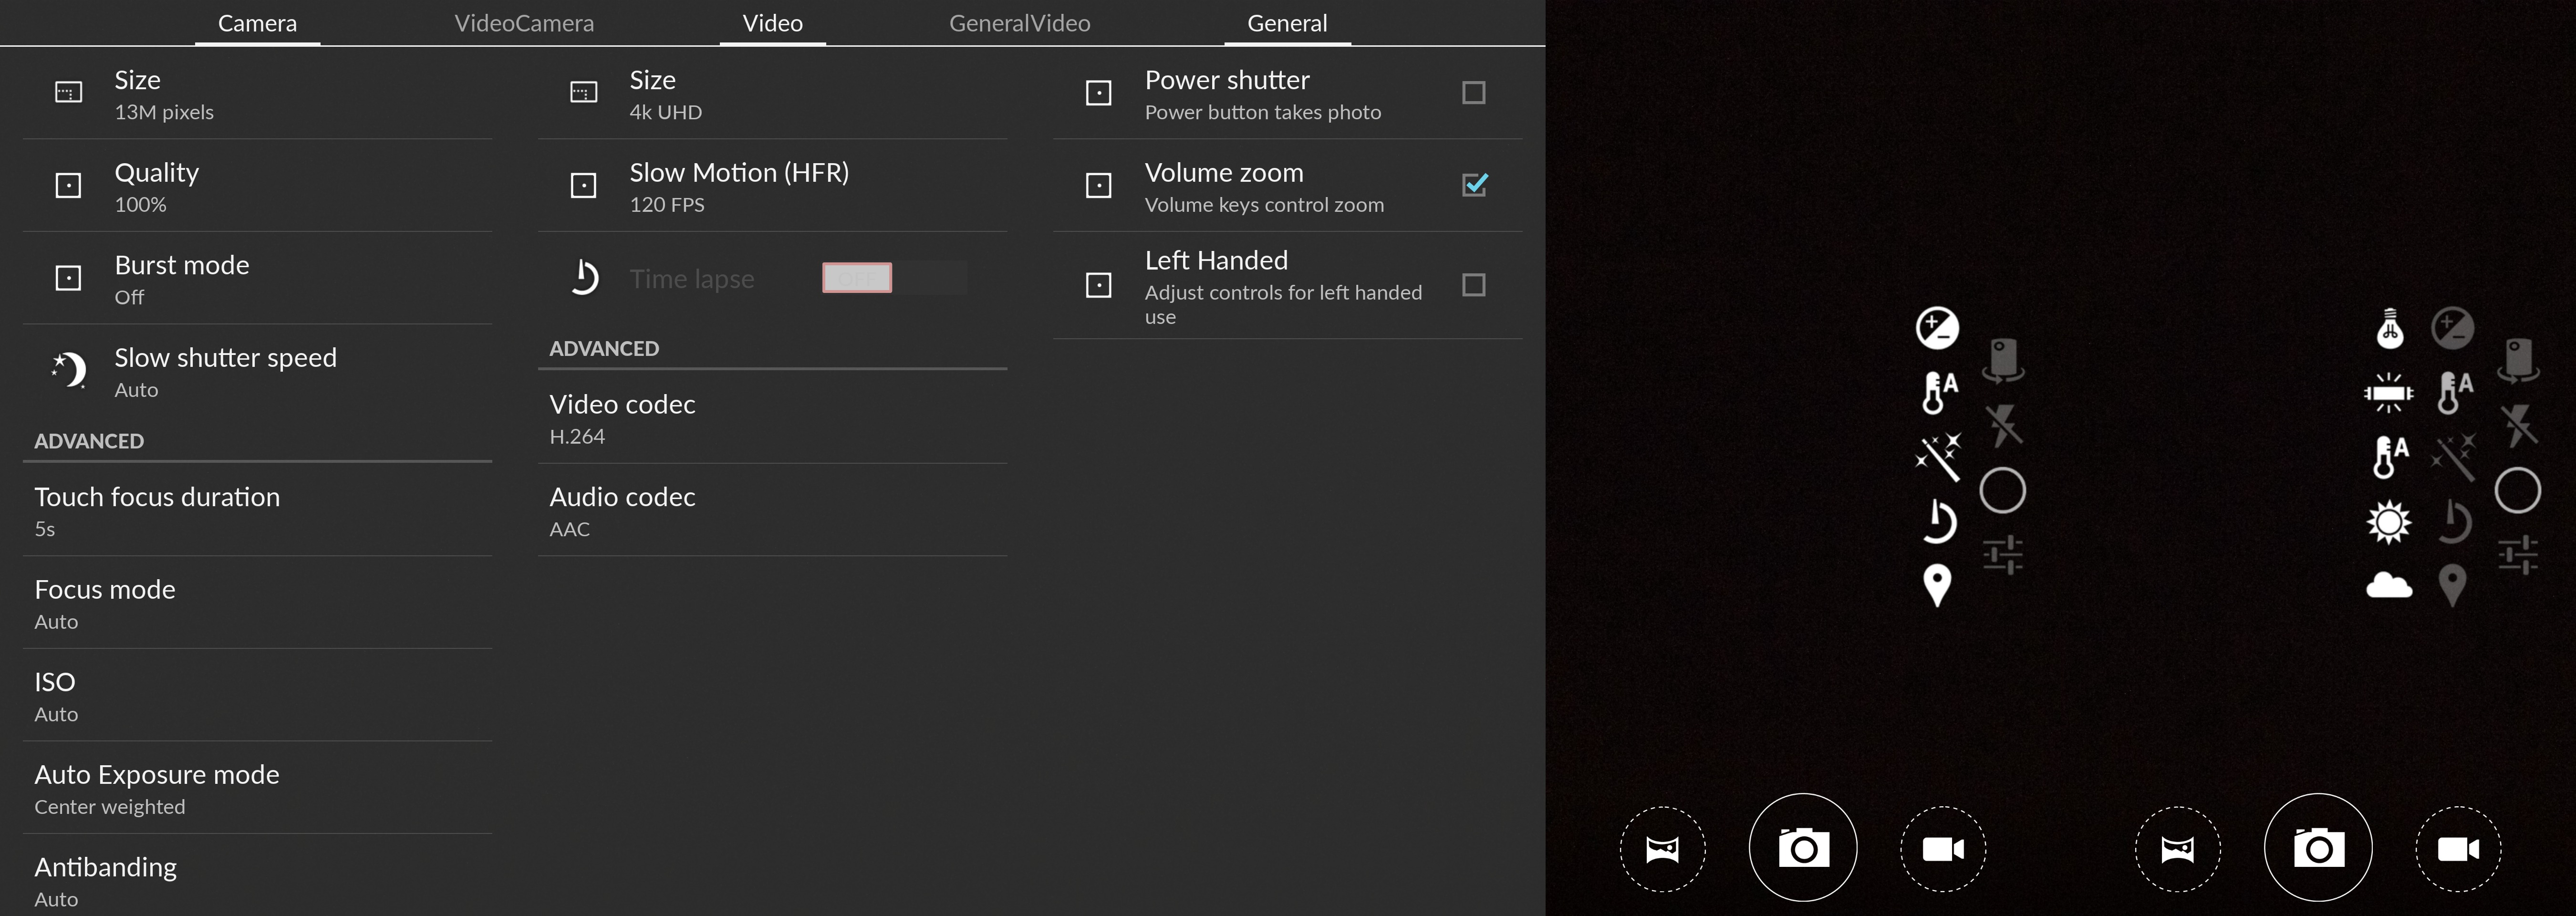The width and height of the screenshot is (2576, 916).
Task: Open Burst mode setting
Action: pos(257,278)
